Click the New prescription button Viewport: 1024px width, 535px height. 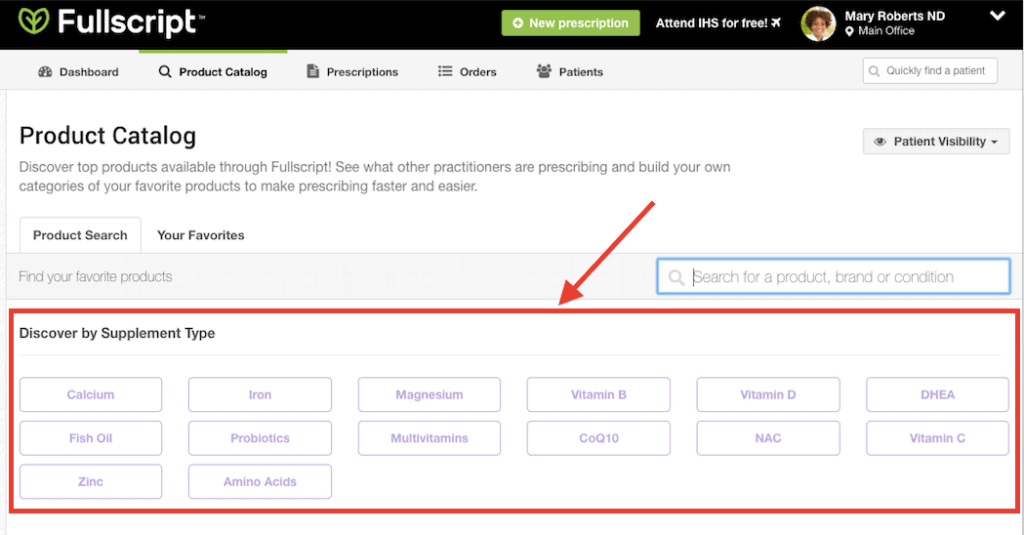point(571,24)
